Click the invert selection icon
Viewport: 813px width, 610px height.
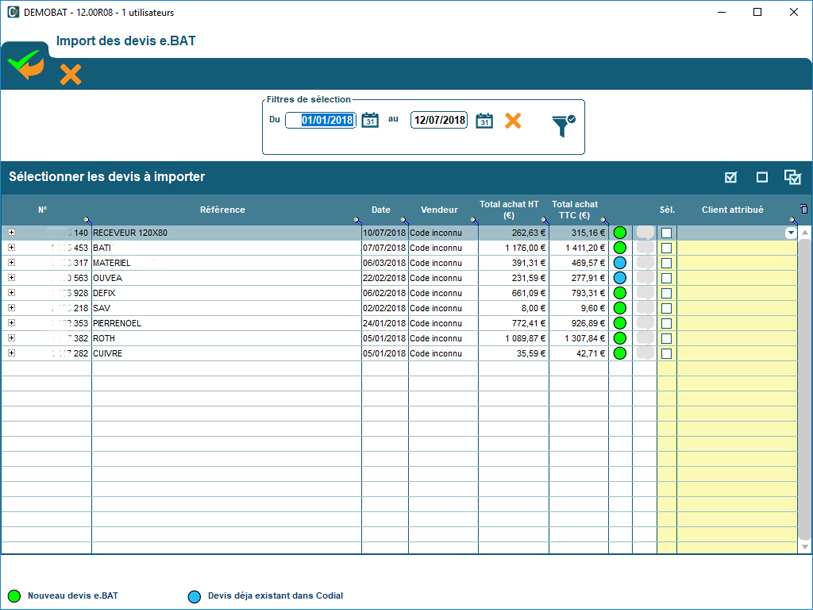point(793,177)
